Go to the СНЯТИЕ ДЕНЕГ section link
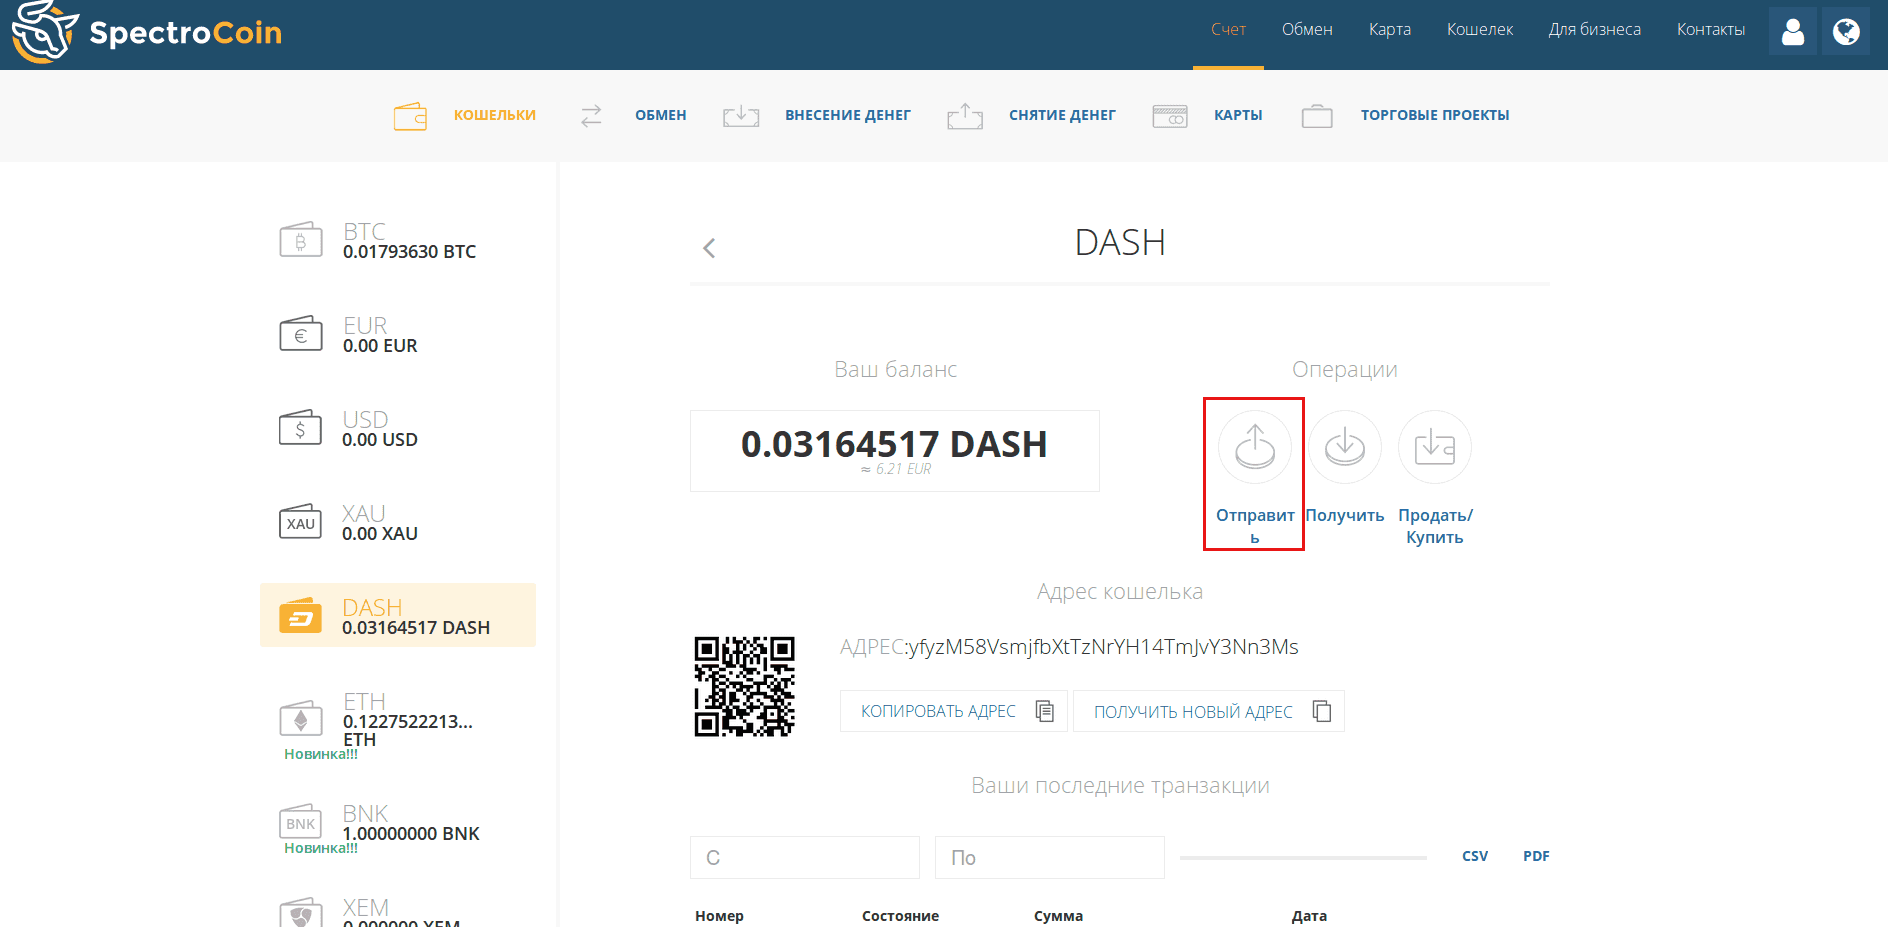1888x927 pixels. (1062, 115)
